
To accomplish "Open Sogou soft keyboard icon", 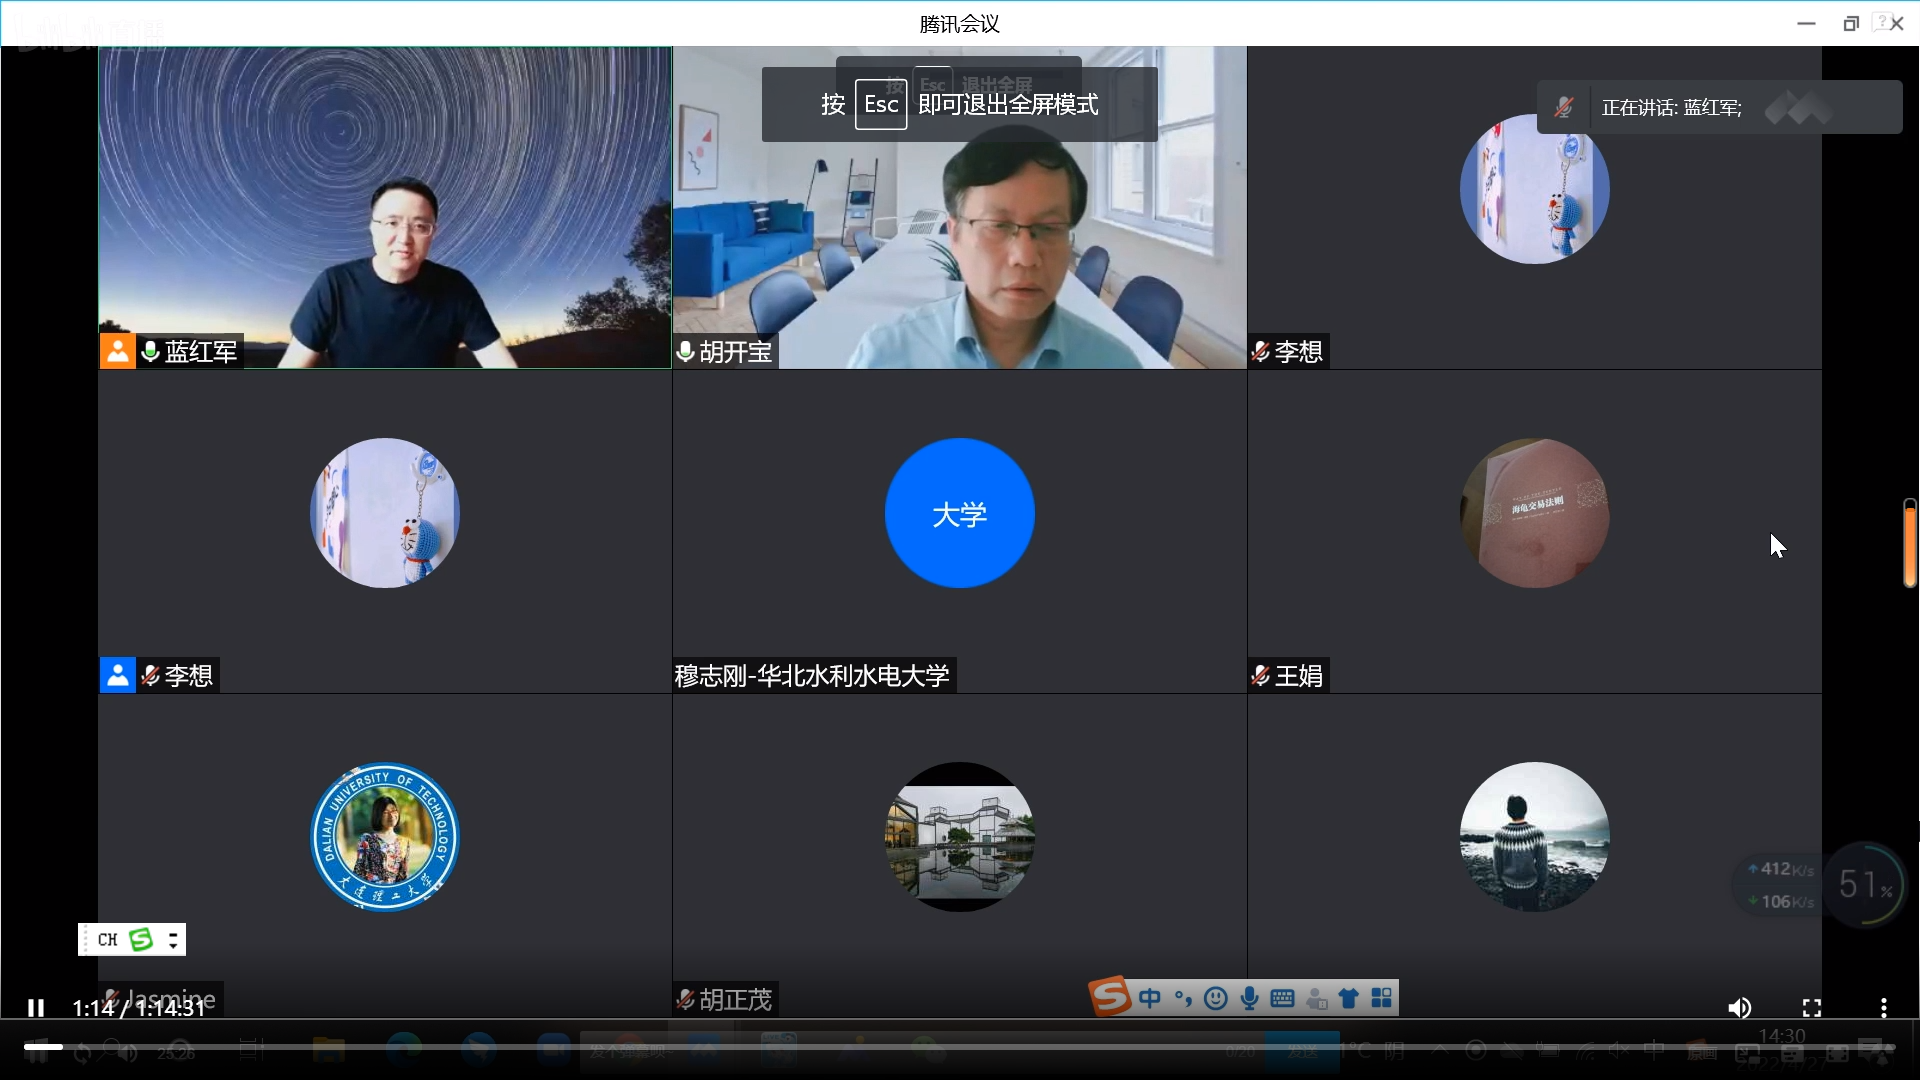I will 1282,998.
